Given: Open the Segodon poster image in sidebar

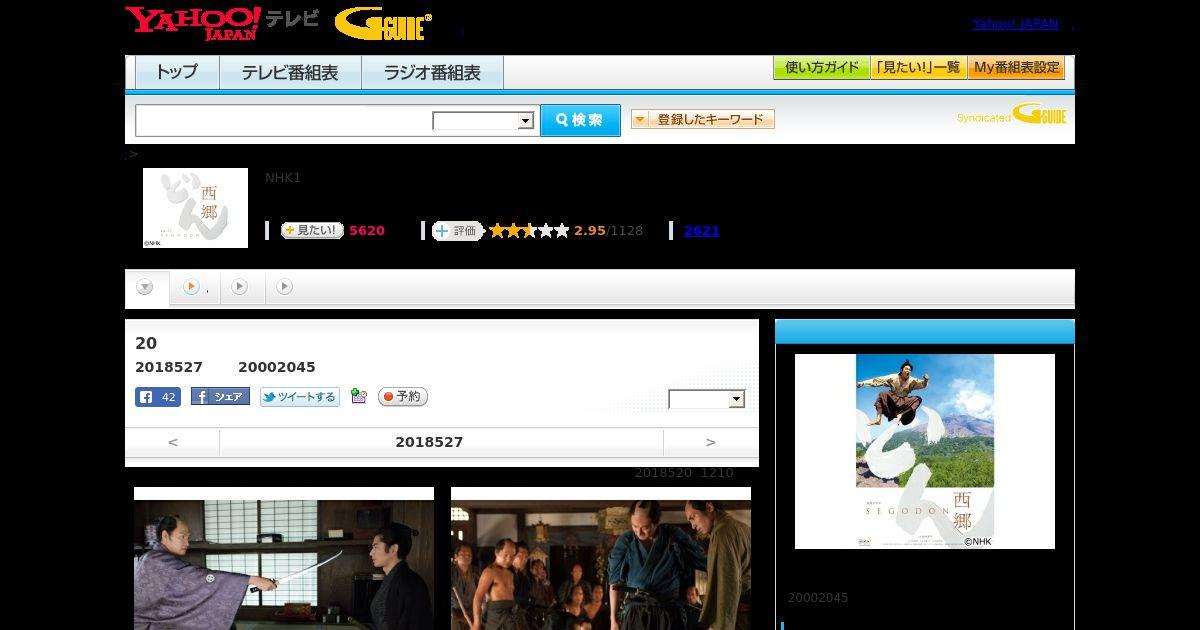Looking at the screenshot, I should coord(925,451).
